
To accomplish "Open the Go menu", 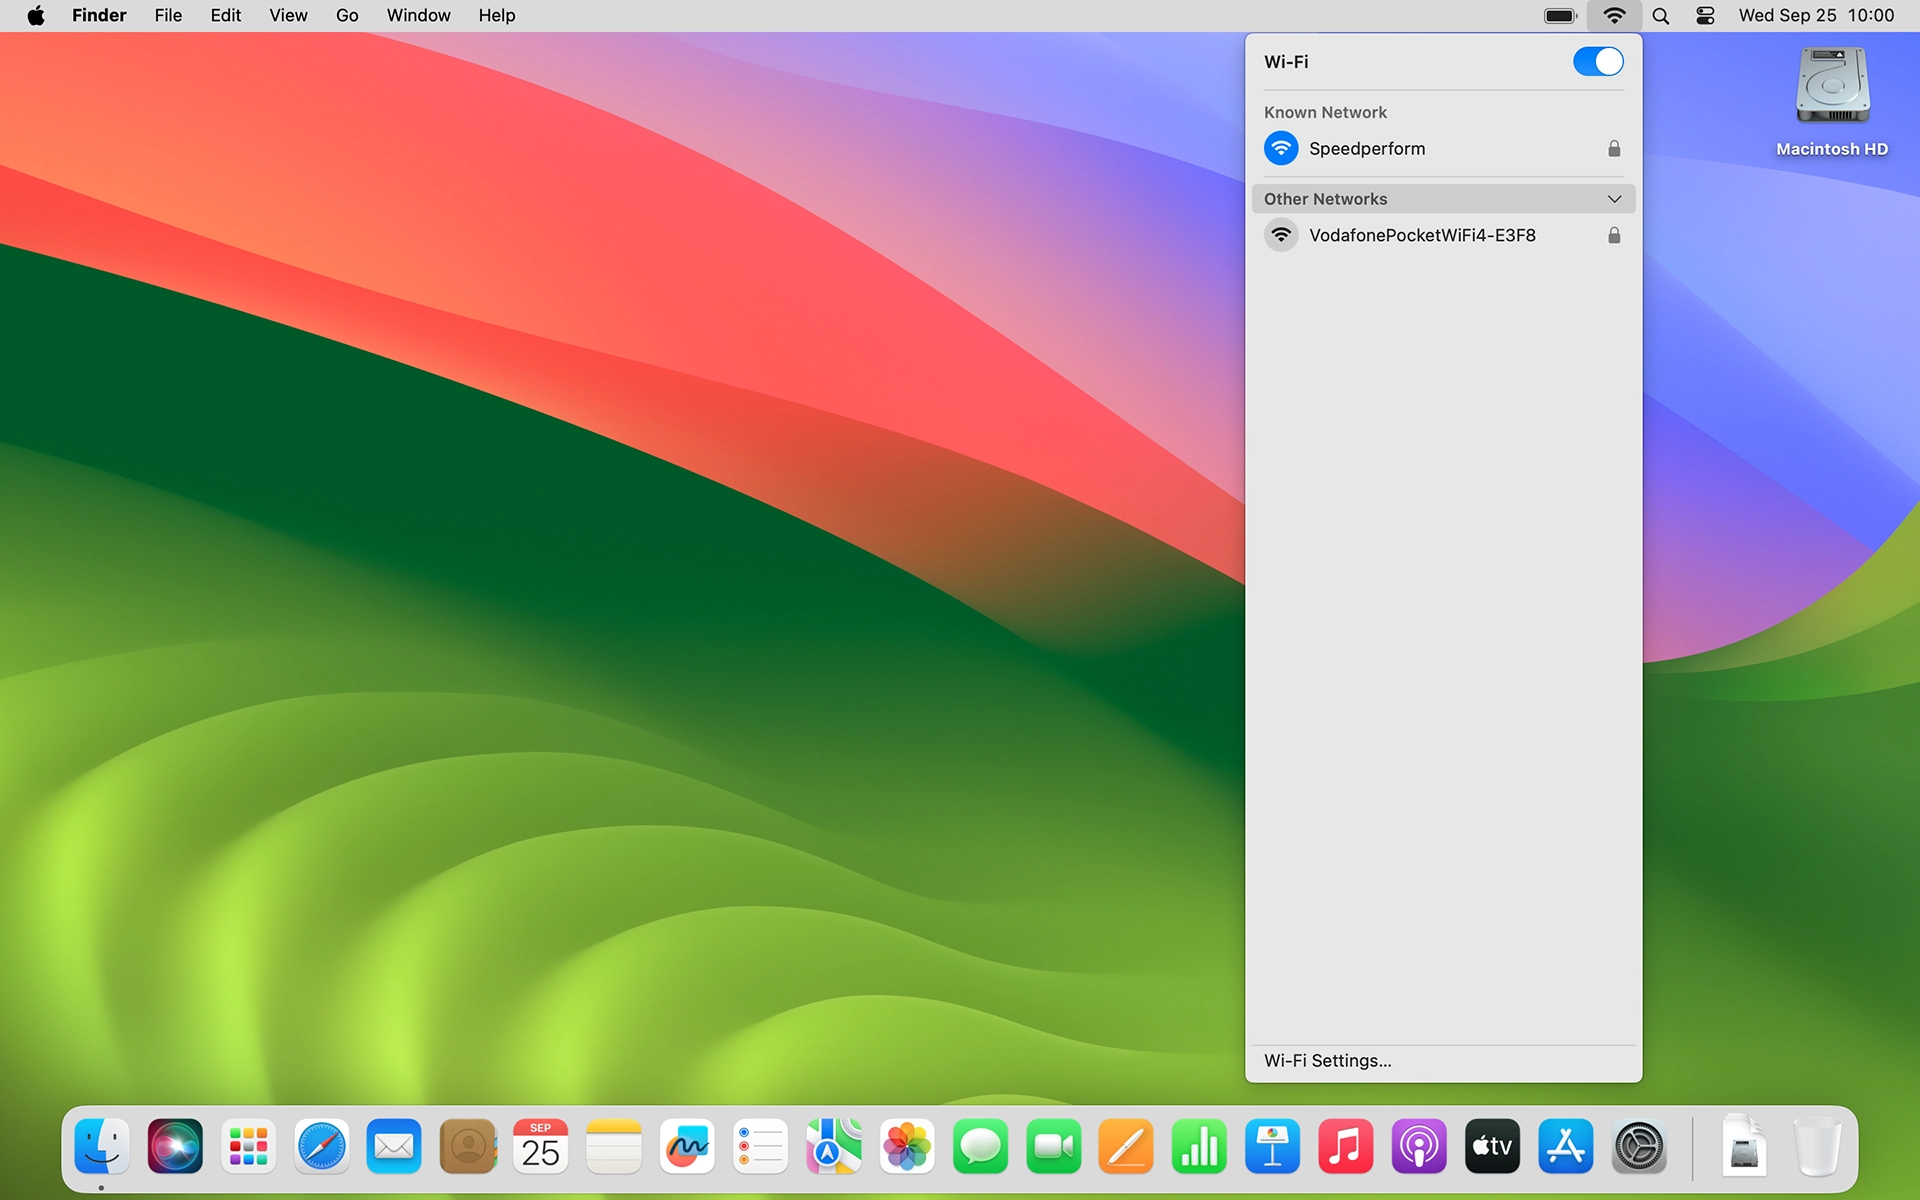I will pyautogui.click(x=347, y=16).
